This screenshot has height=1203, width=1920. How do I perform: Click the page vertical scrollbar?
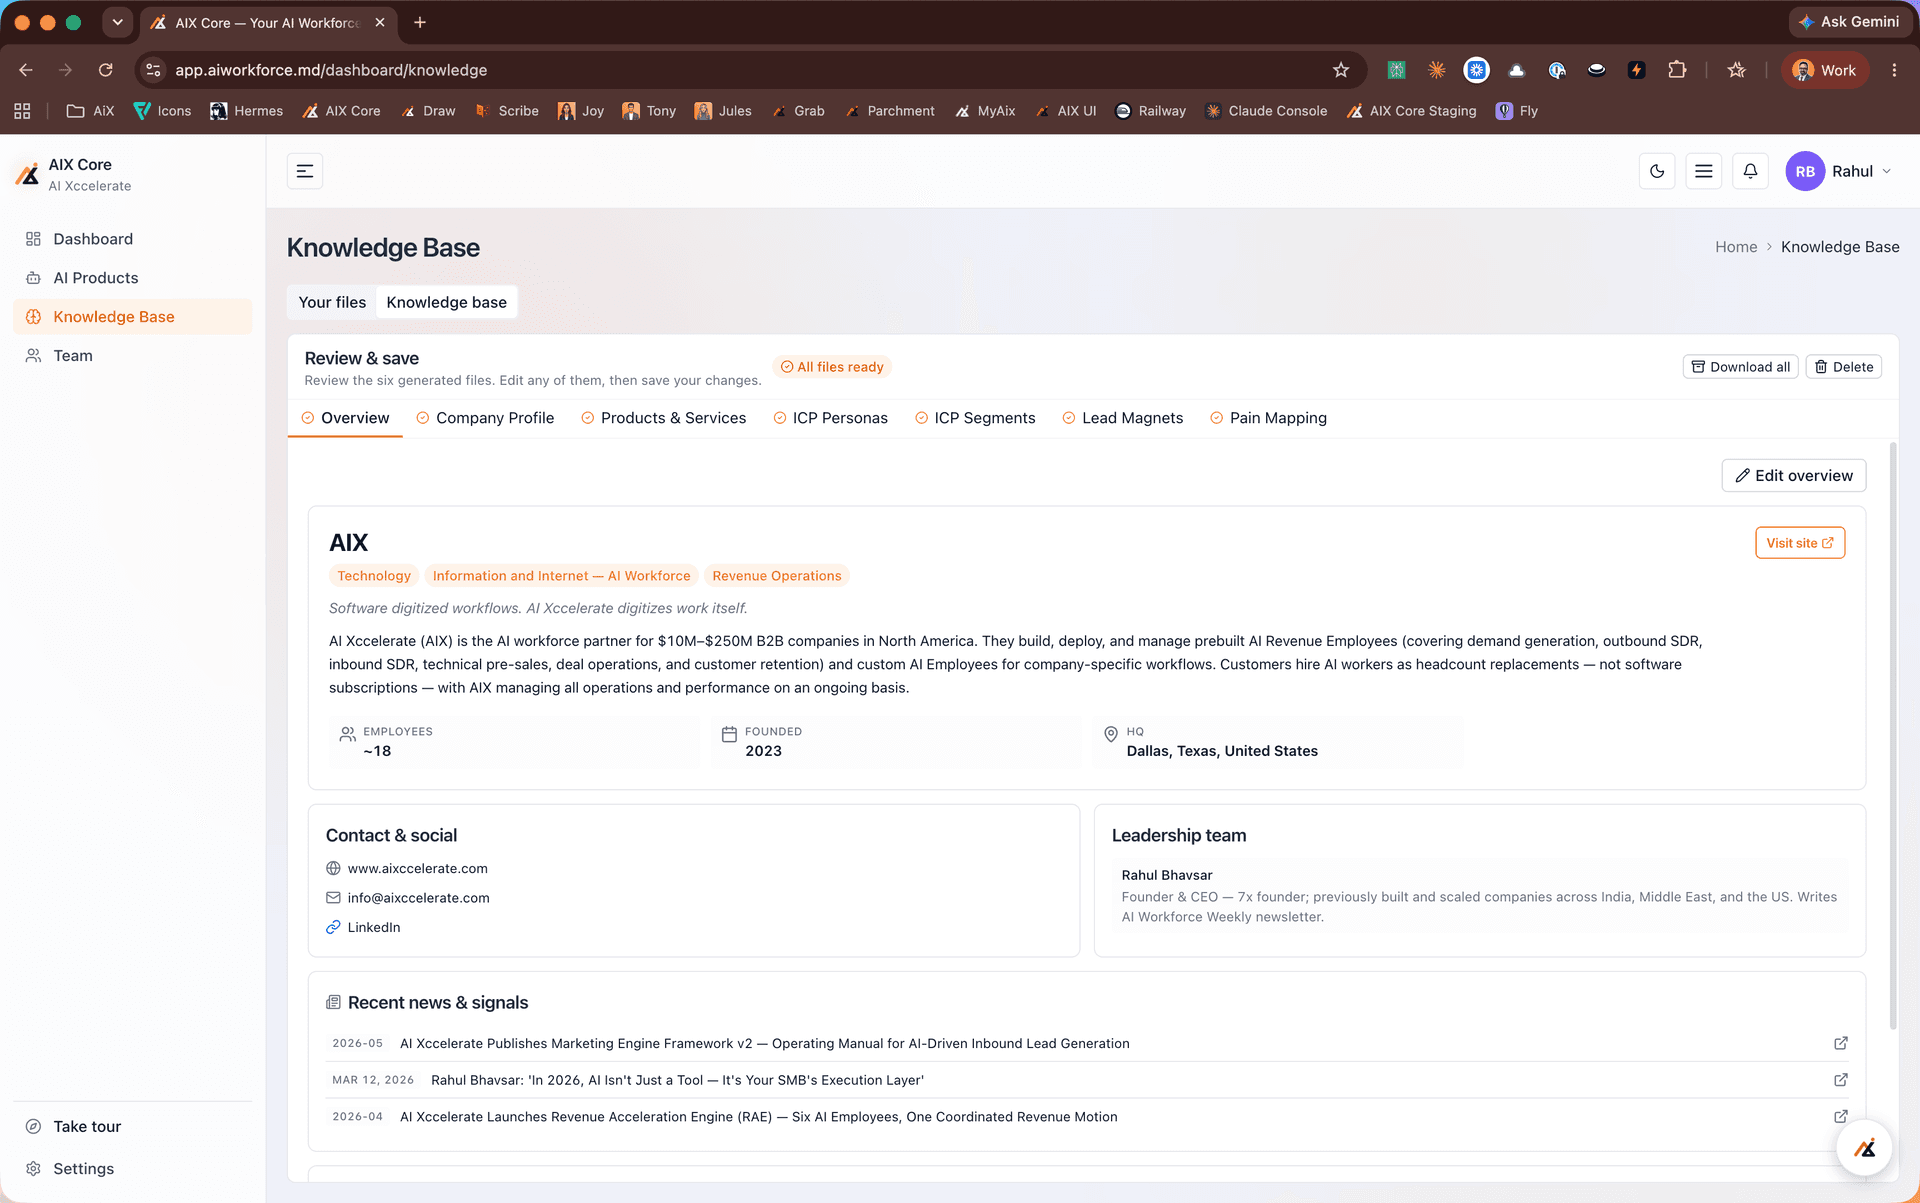point(1892,735)
